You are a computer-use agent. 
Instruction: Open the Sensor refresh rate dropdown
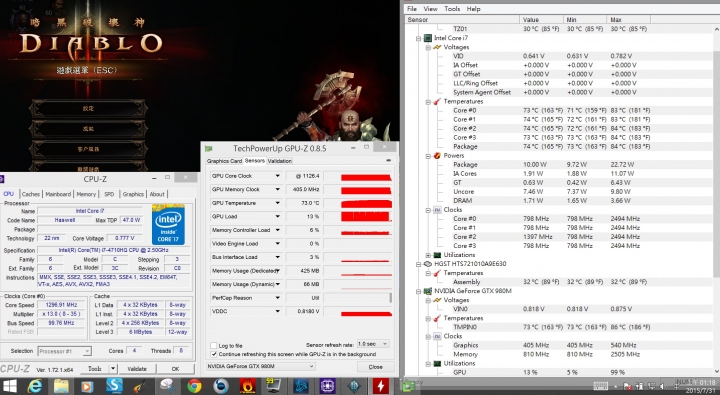[x=373, y=344]
